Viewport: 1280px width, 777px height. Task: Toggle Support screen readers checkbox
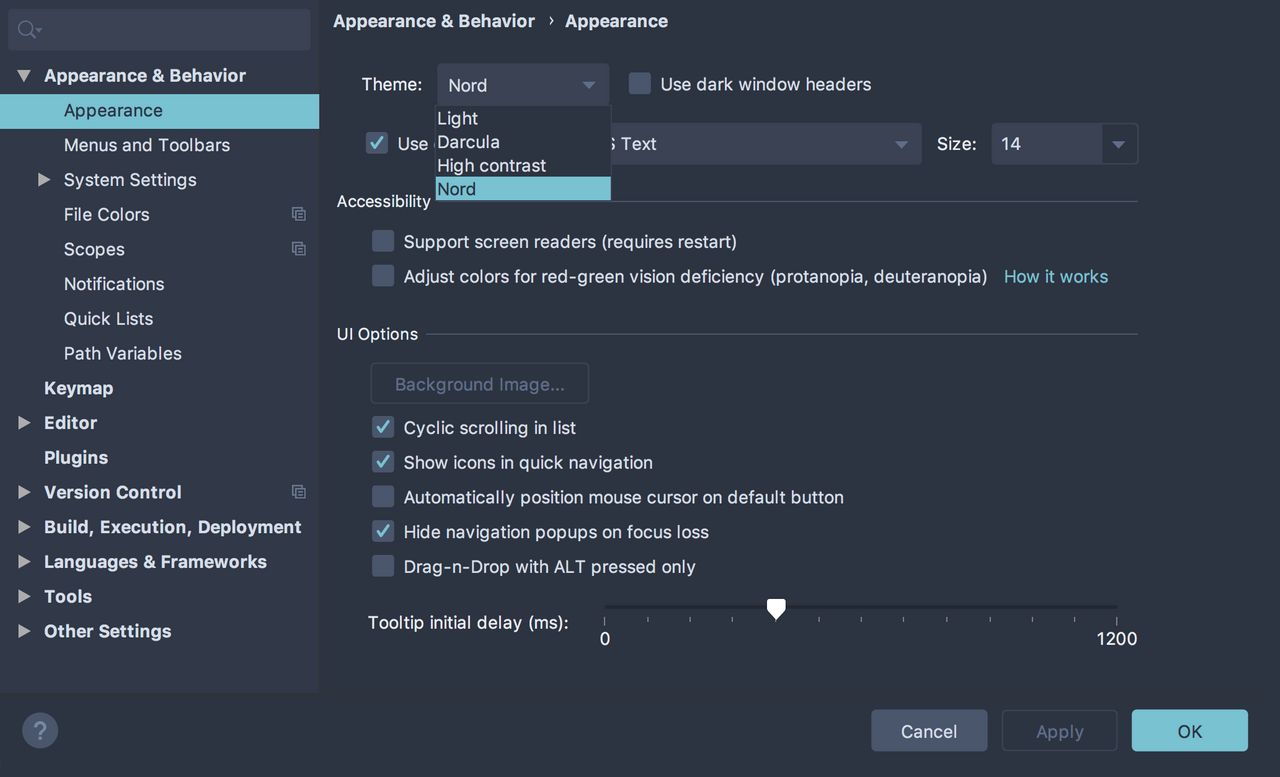coord(383,241)
